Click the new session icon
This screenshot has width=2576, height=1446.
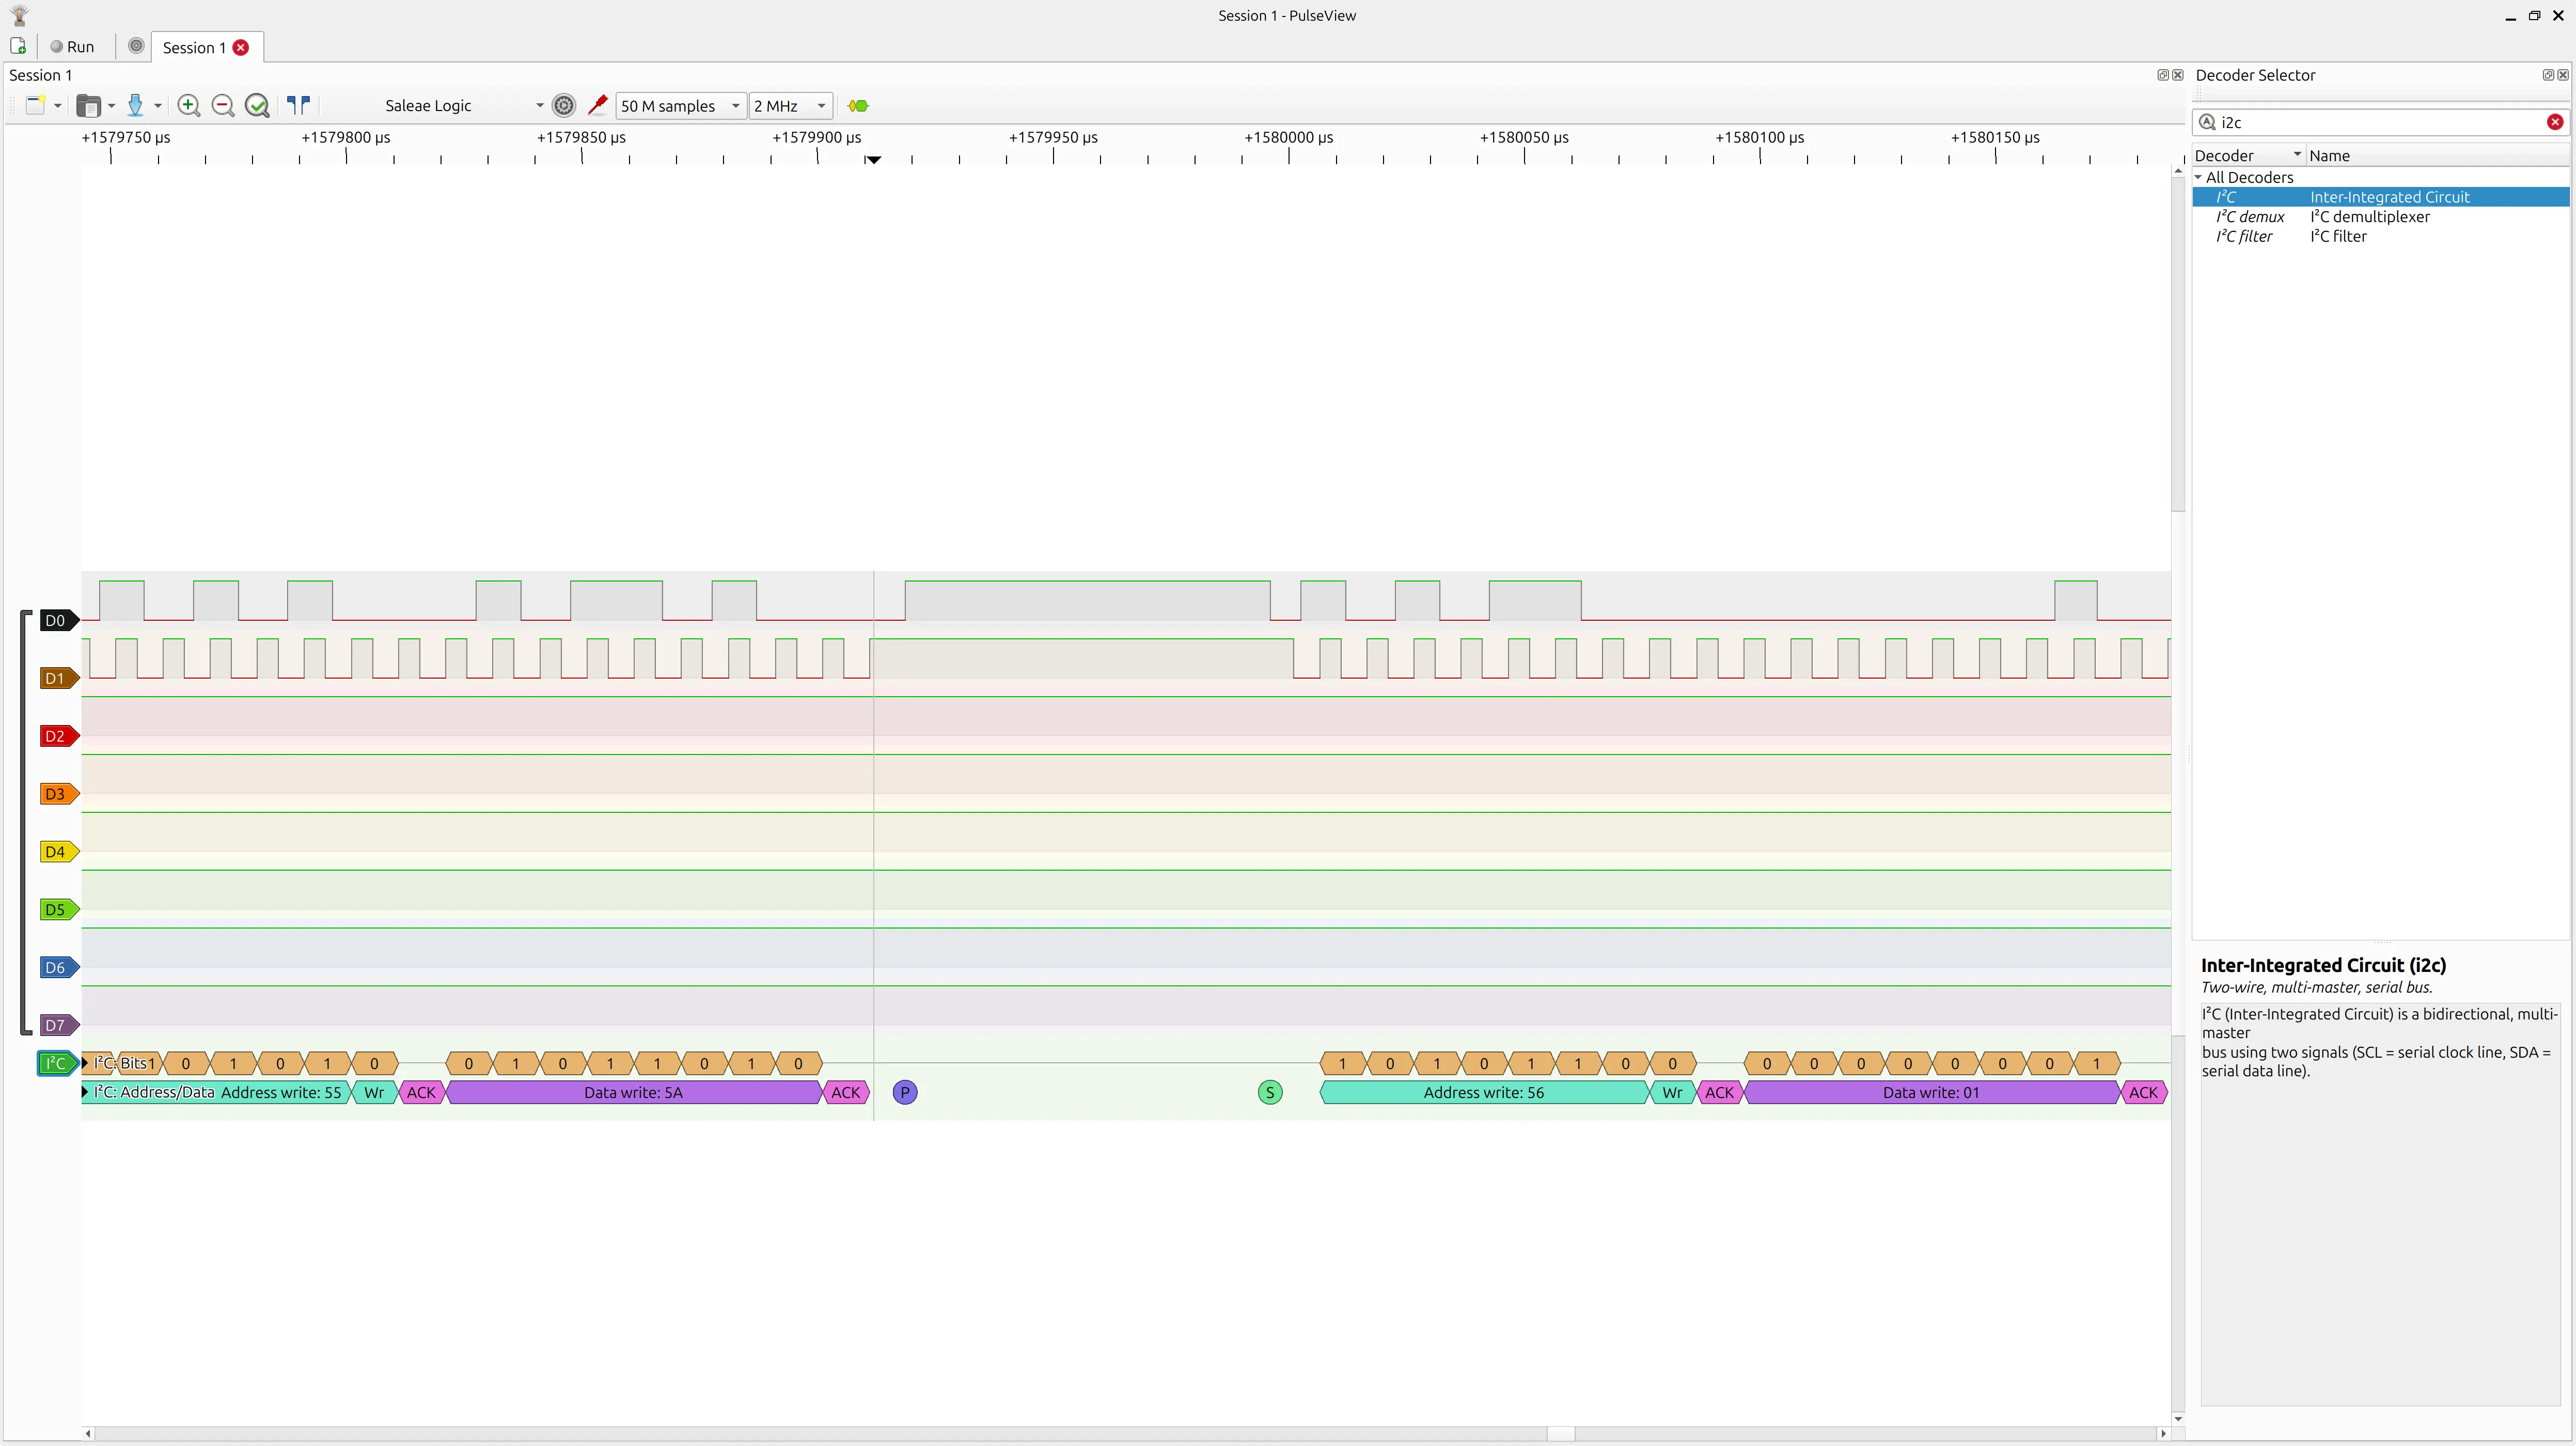click(18, 47)
